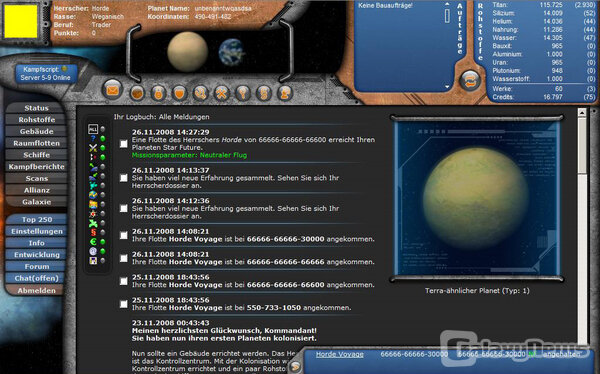The image size is (600, 374).
Task: Click the orange refresh arrows icon beside resources
Action: (x=470, y=80)
